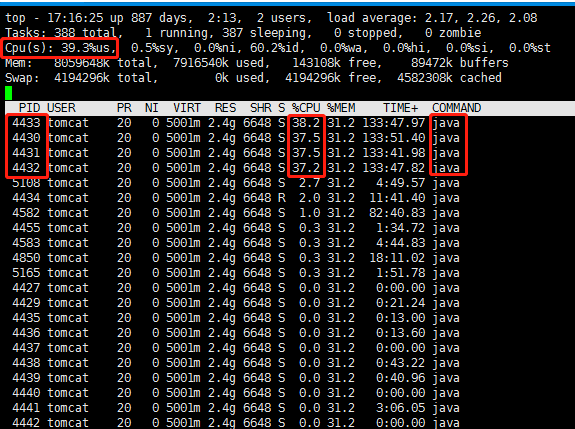575x429 pixels.
Task: Click the green terminal cursor block
Action: tap(9, 93)
